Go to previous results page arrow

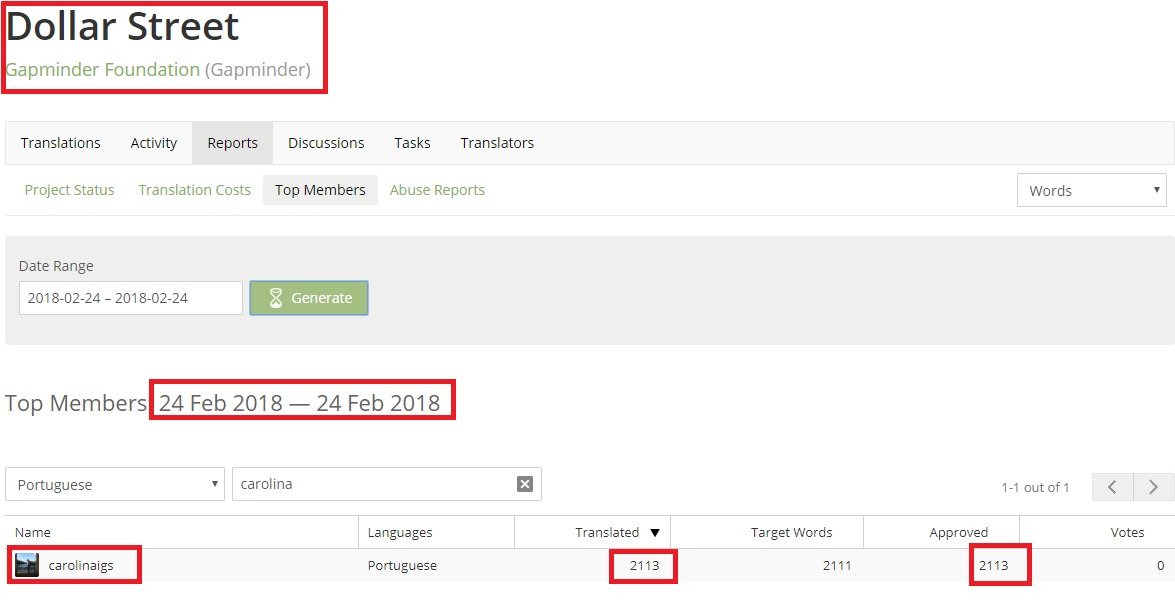click(x=1113, y=487)
